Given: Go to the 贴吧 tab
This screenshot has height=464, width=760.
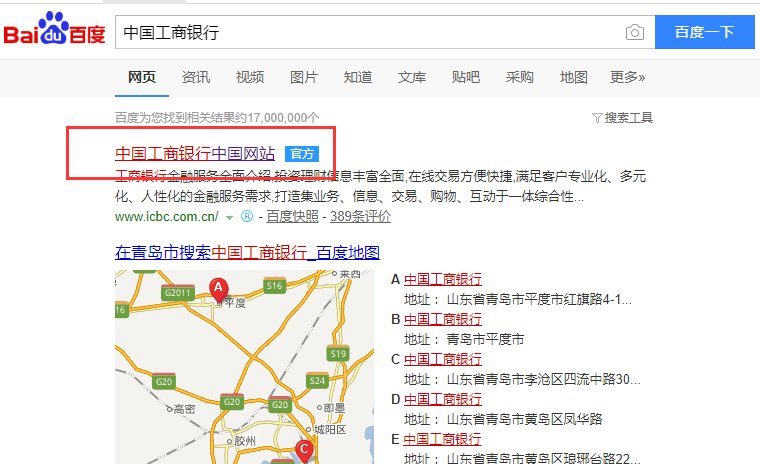Looking at the screenshot, I should pos(466,77).
